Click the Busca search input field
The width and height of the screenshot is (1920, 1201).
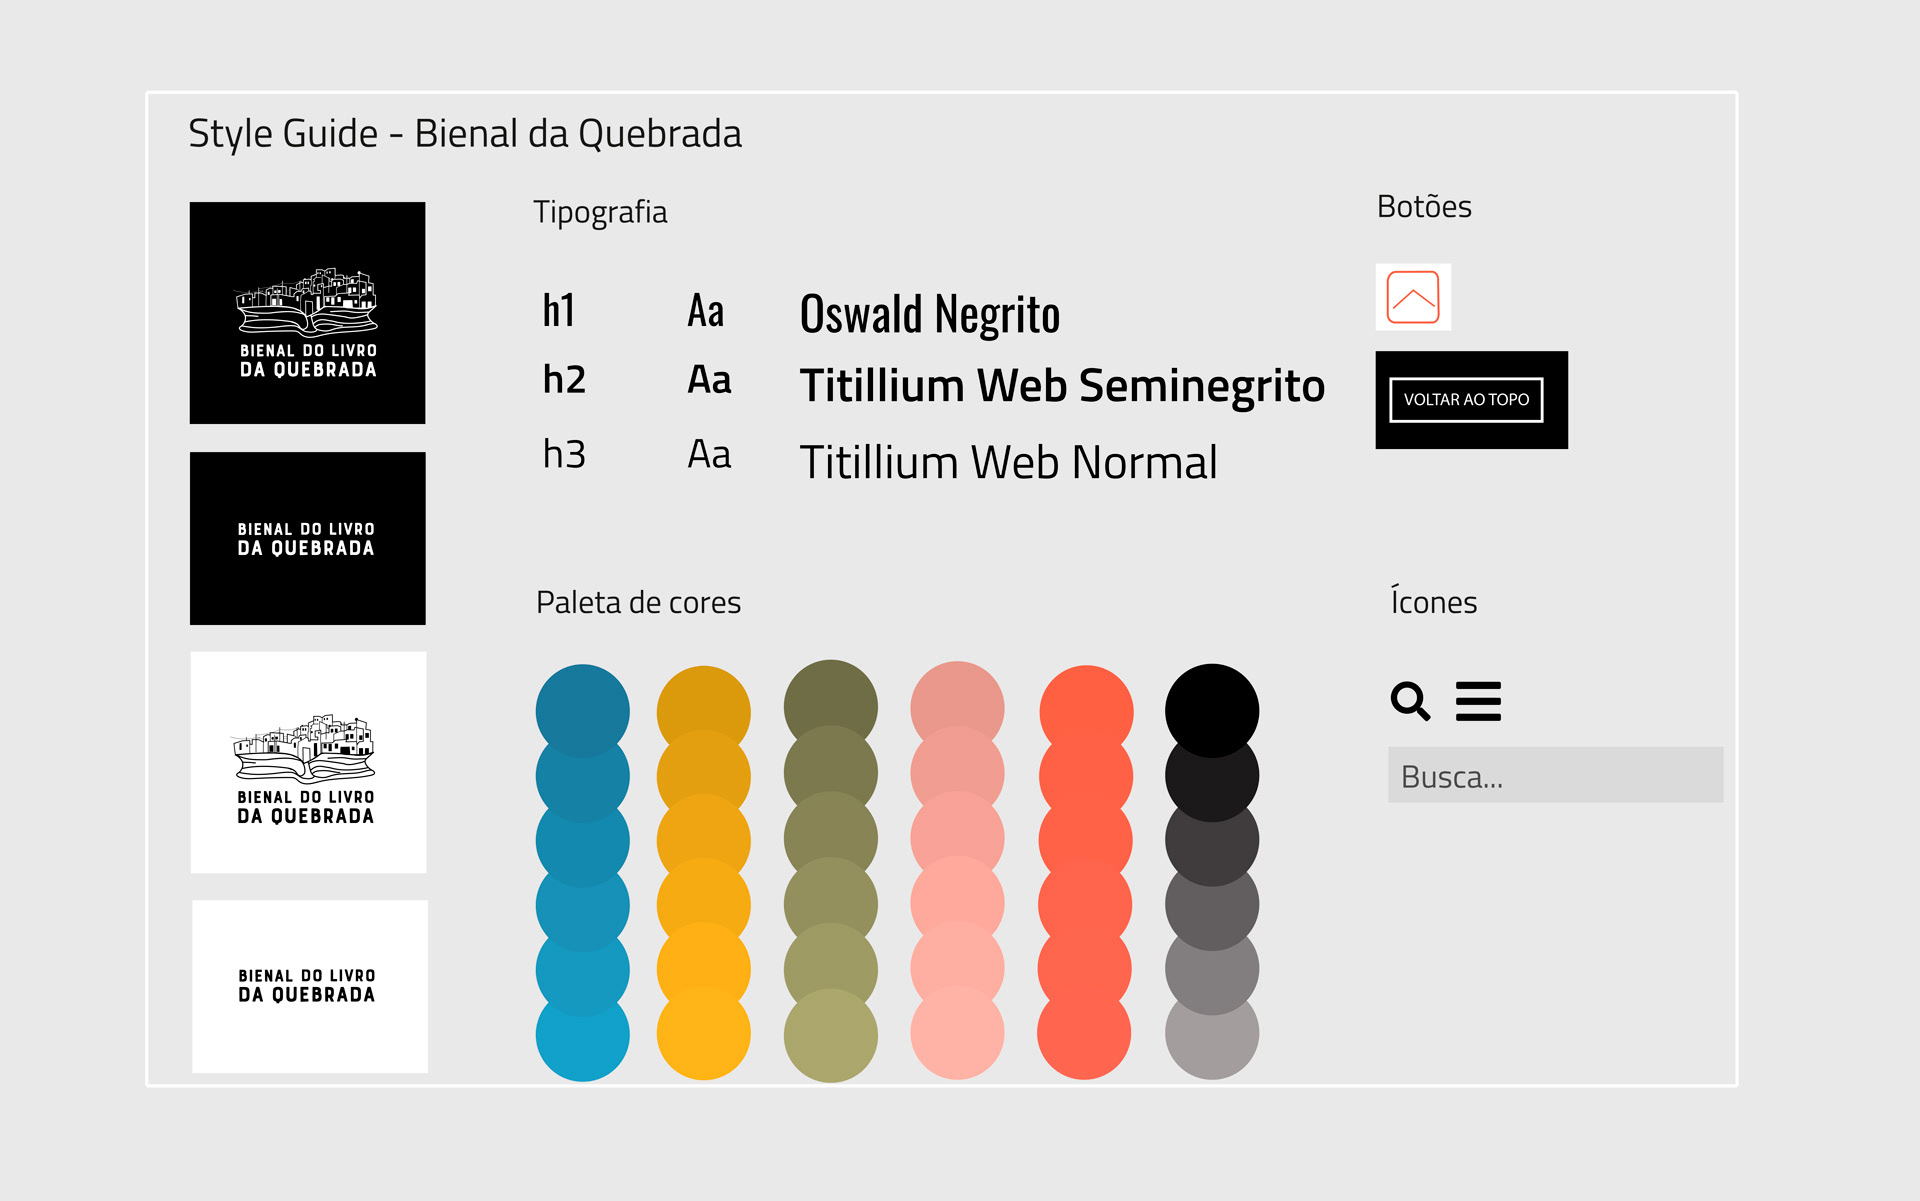[x=1555, y=775]
